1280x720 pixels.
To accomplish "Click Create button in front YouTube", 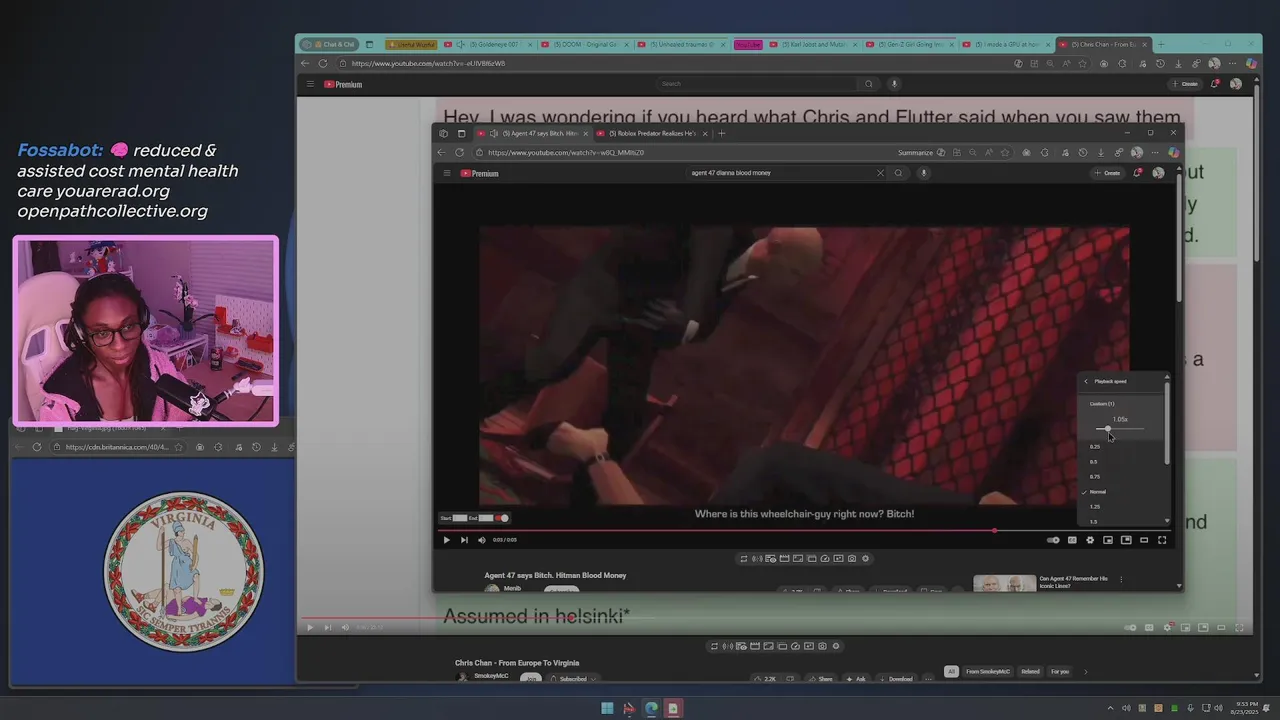I will [1107, 173].
